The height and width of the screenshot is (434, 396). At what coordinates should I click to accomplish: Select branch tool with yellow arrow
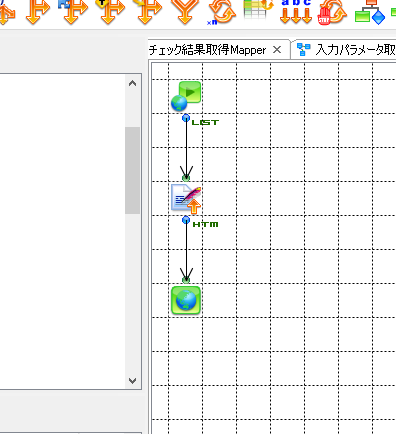[148, 12]
